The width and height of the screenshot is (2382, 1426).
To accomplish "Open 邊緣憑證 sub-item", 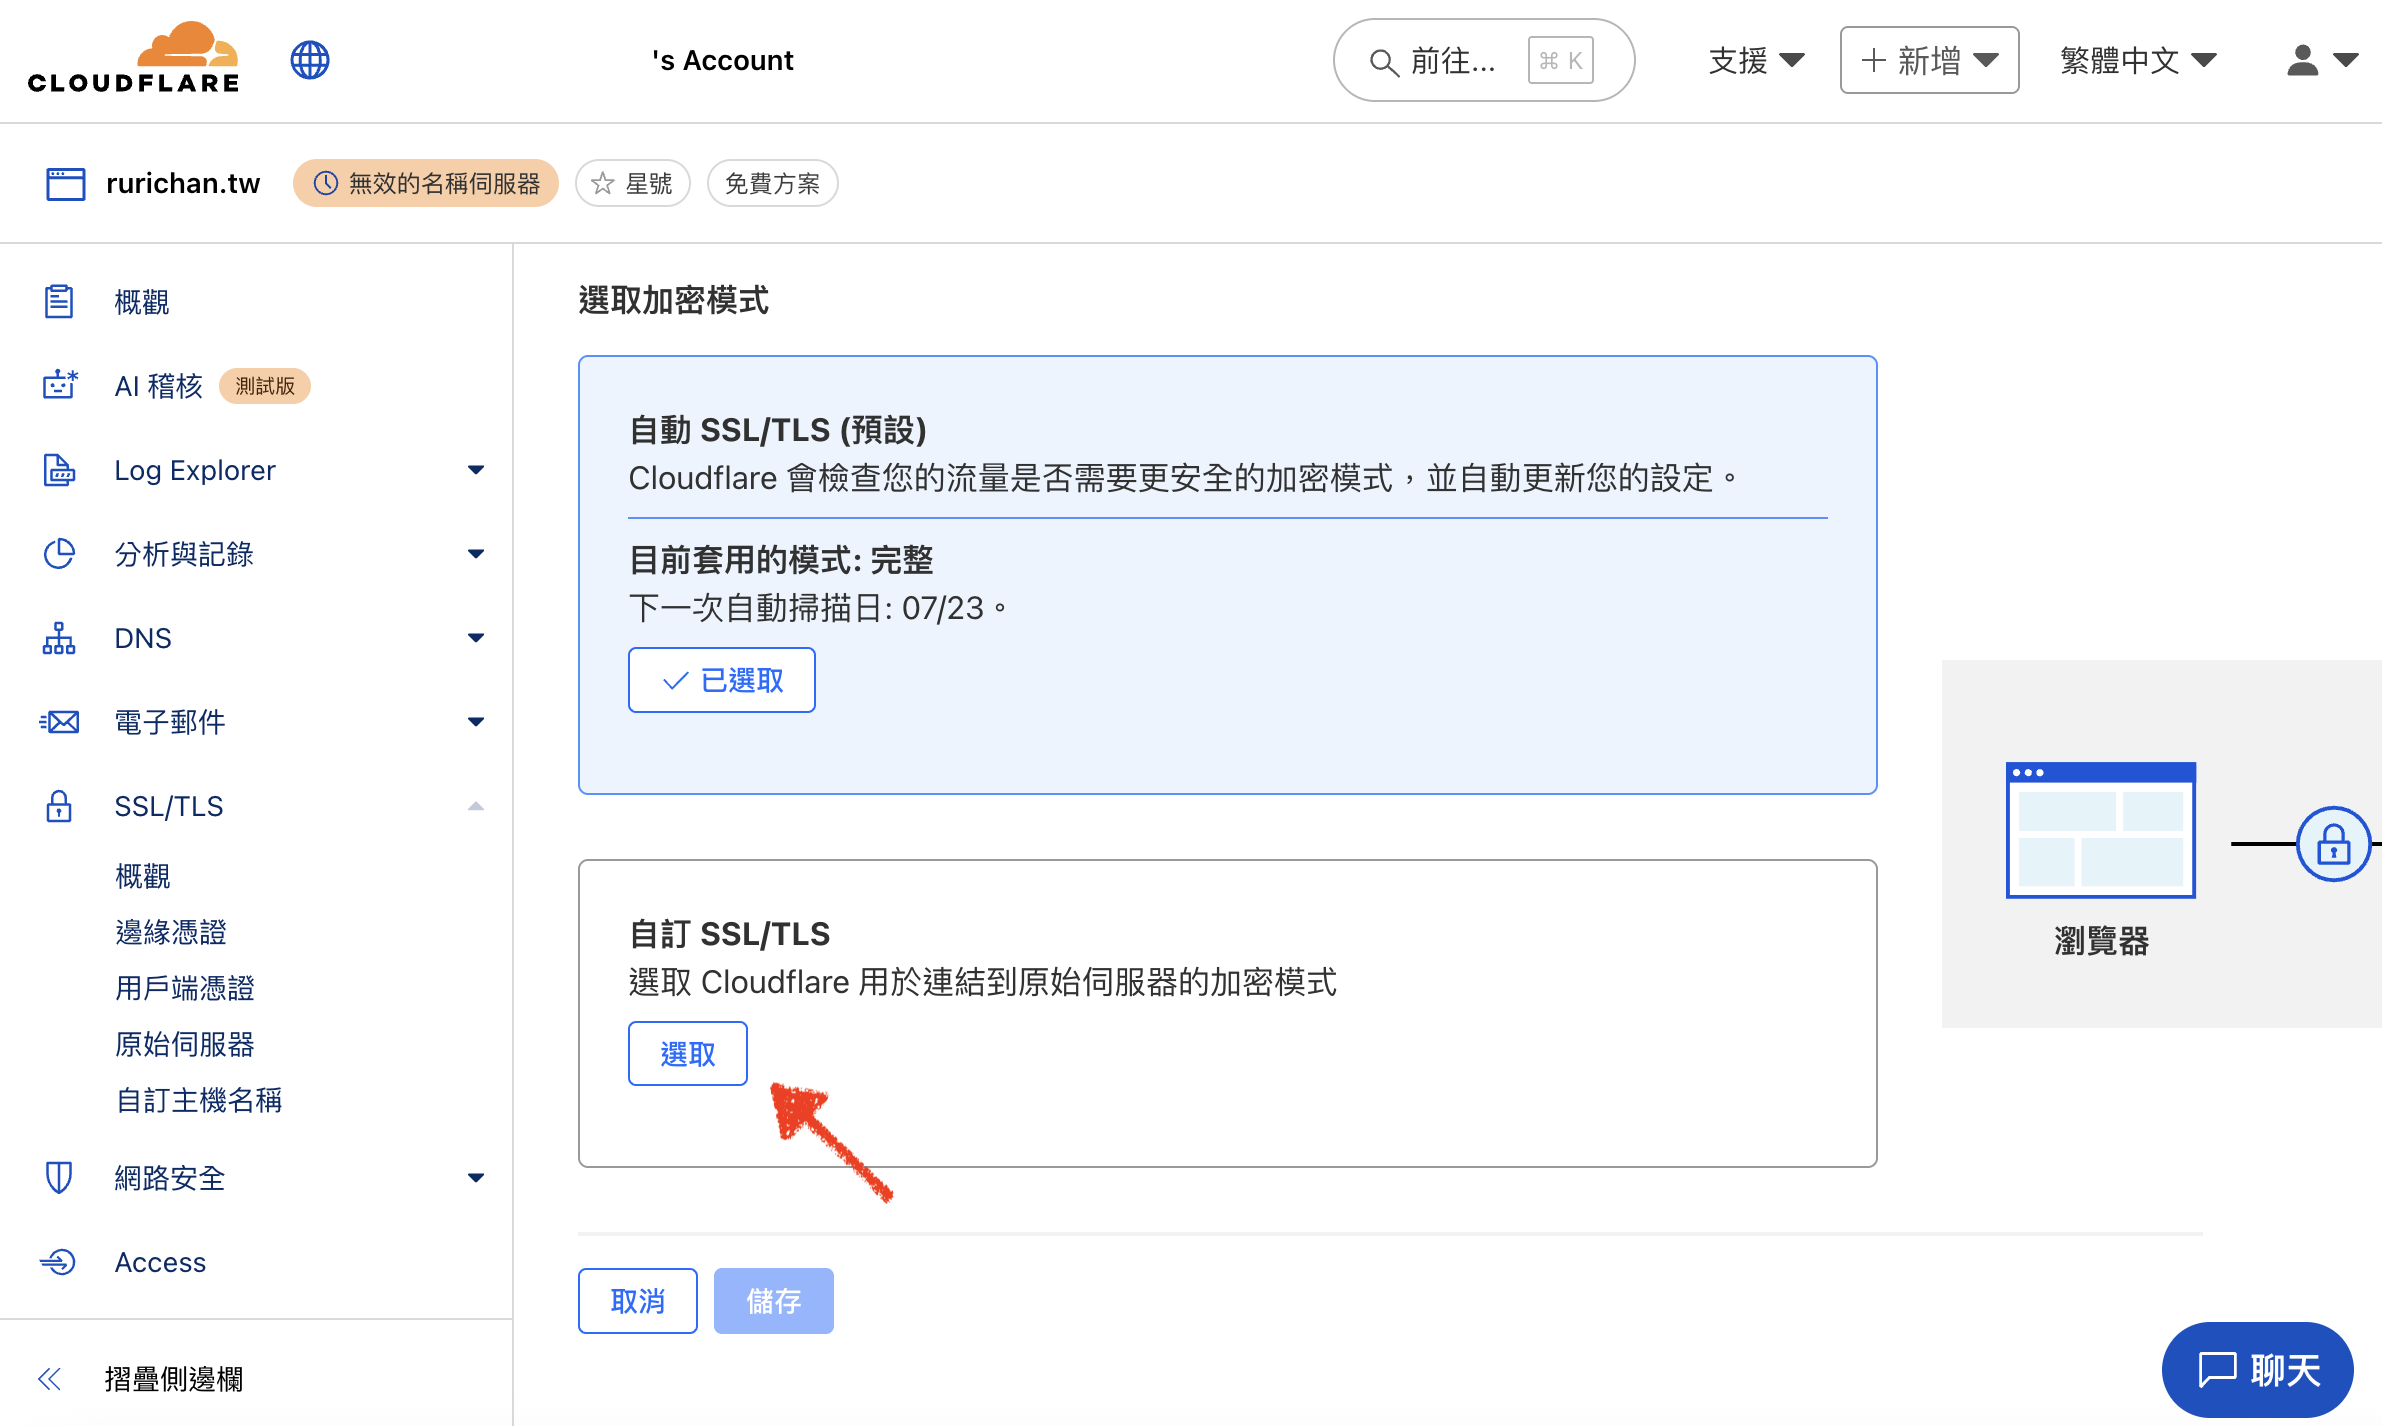I will click(171, 932).
